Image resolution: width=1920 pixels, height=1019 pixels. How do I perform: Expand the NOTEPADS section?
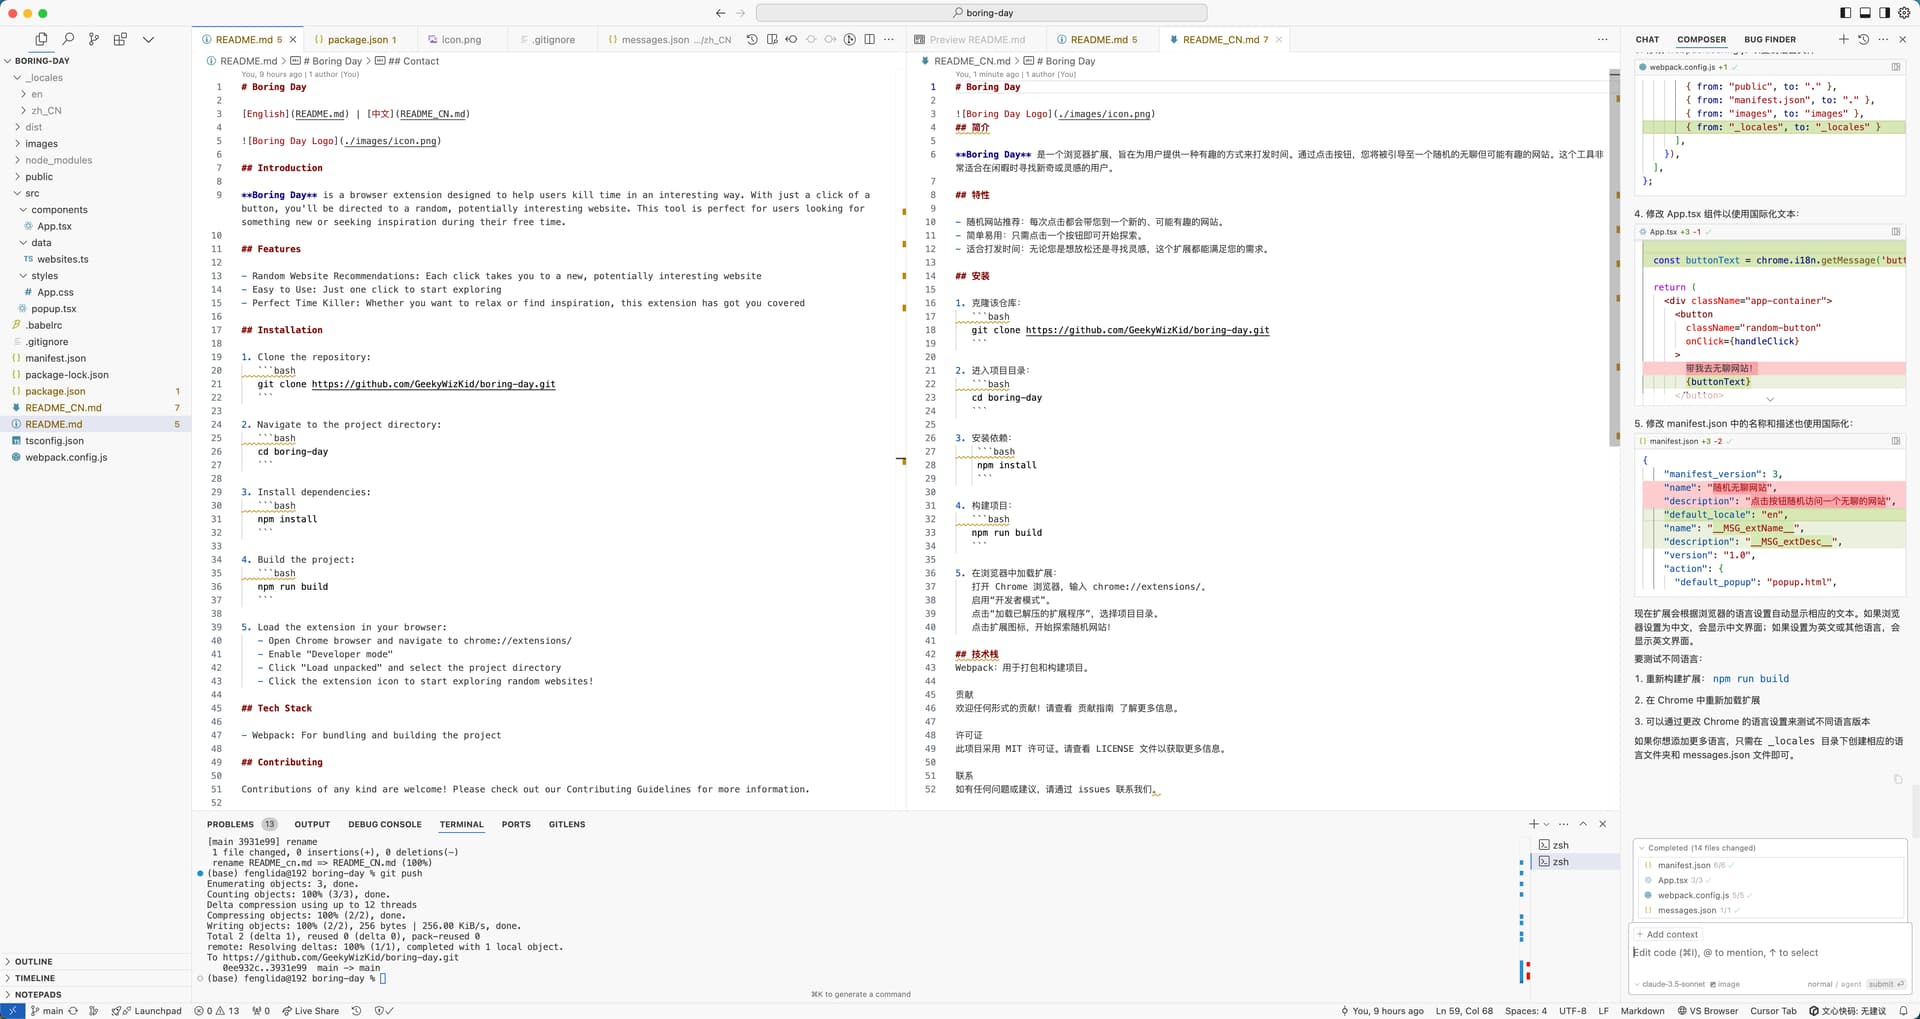point(95,995)
